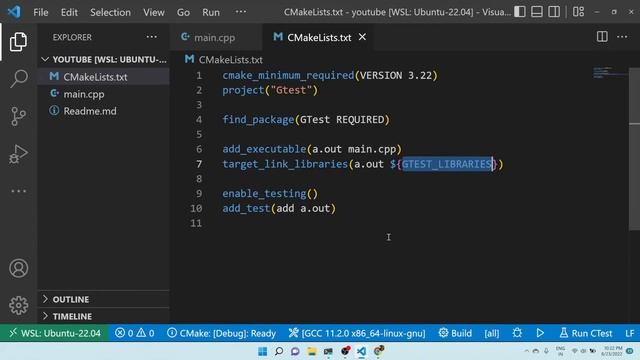
Task: Click the Build button in status bar
Action: point(455,333)
